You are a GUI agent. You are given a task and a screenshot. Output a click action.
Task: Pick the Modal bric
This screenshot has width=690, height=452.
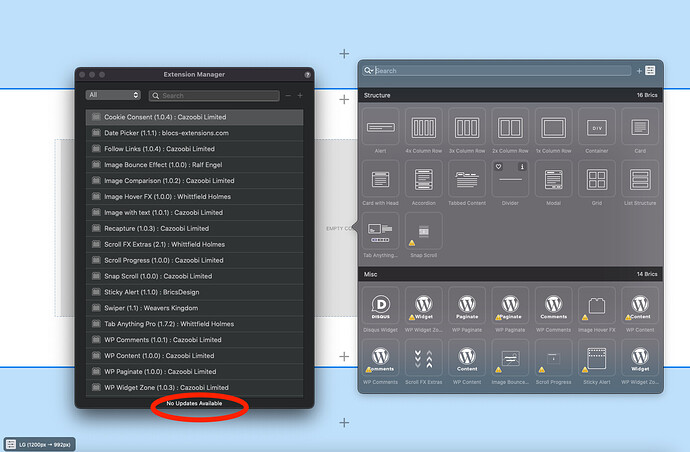(554, 181)
